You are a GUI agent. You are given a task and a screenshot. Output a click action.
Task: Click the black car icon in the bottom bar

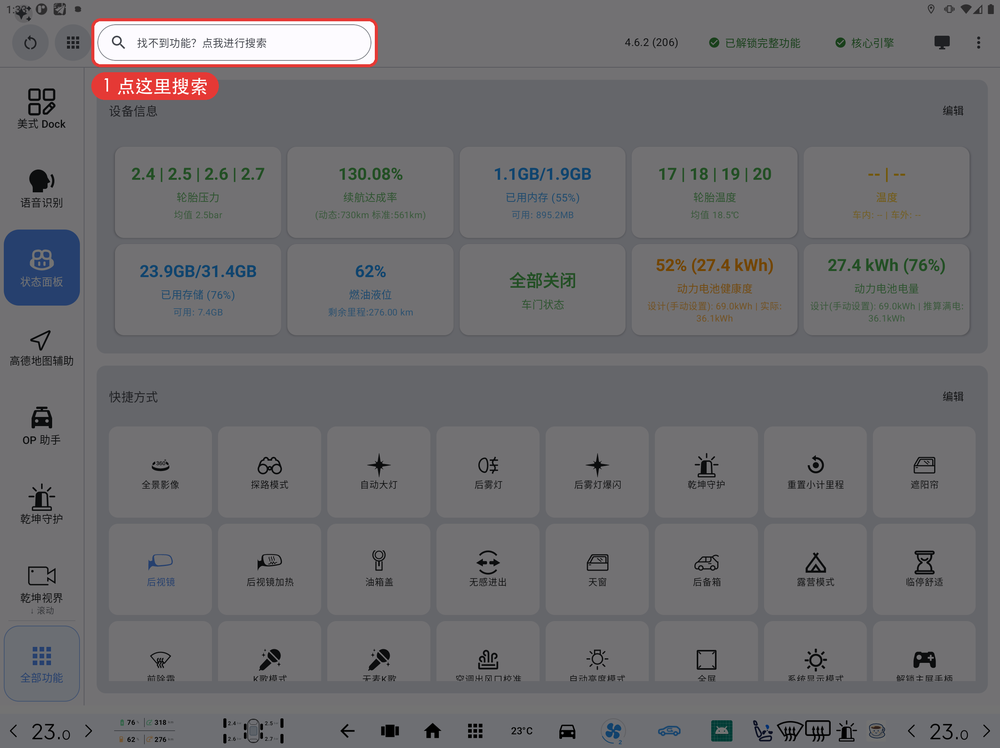[567, 731]
